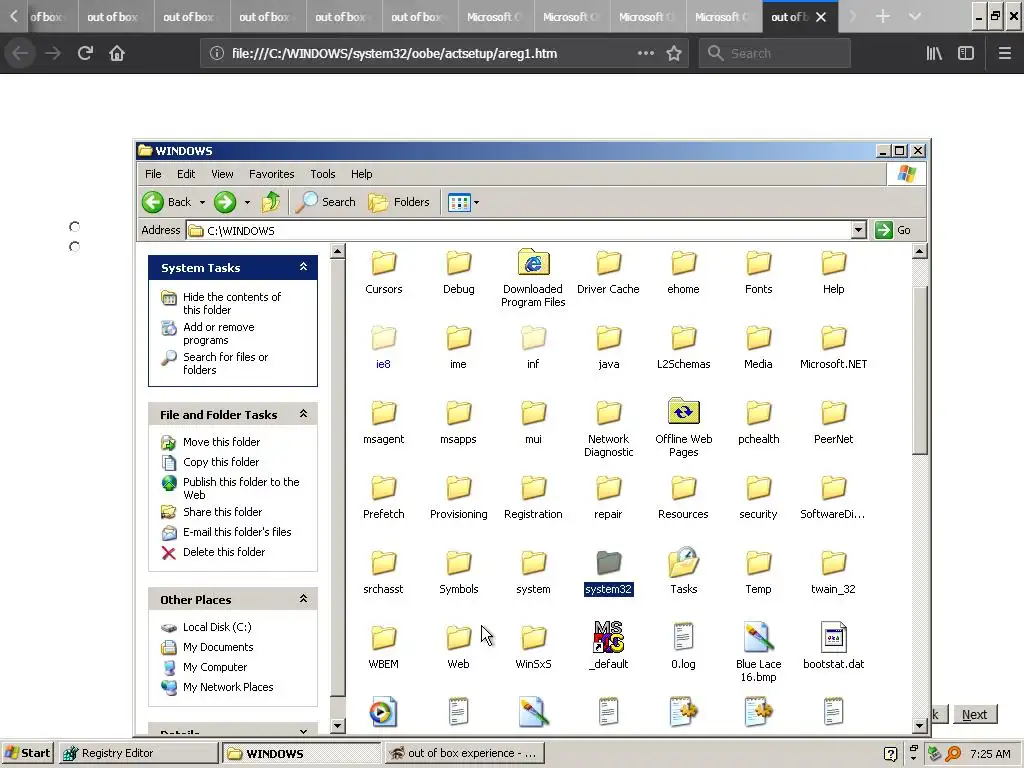Collapse File and Folder Tasks panel
This screenshot has height=768, width=1024.
pyautogui.click(x=303, y=414)
